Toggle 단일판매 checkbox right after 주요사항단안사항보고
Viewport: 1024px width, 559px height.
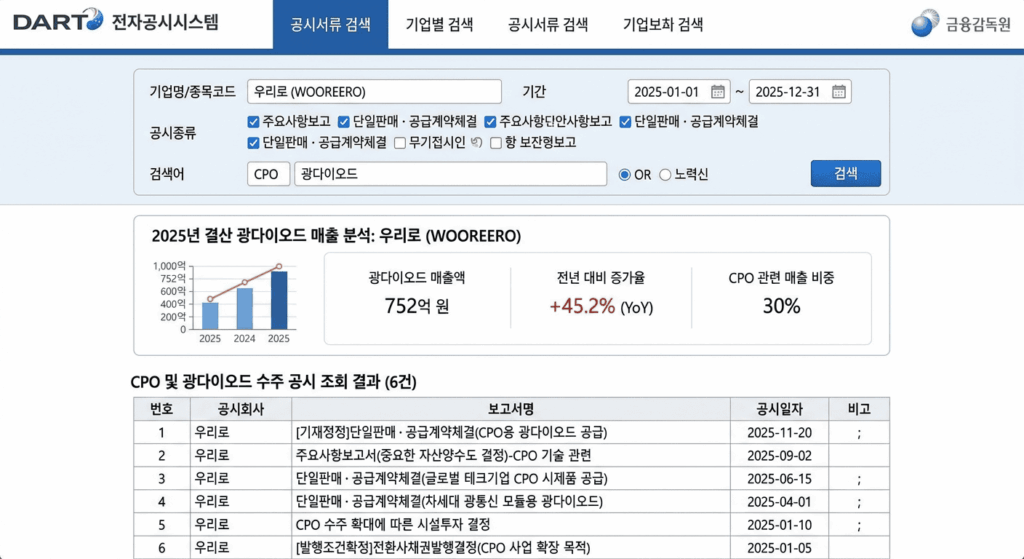tap(625, 121)
